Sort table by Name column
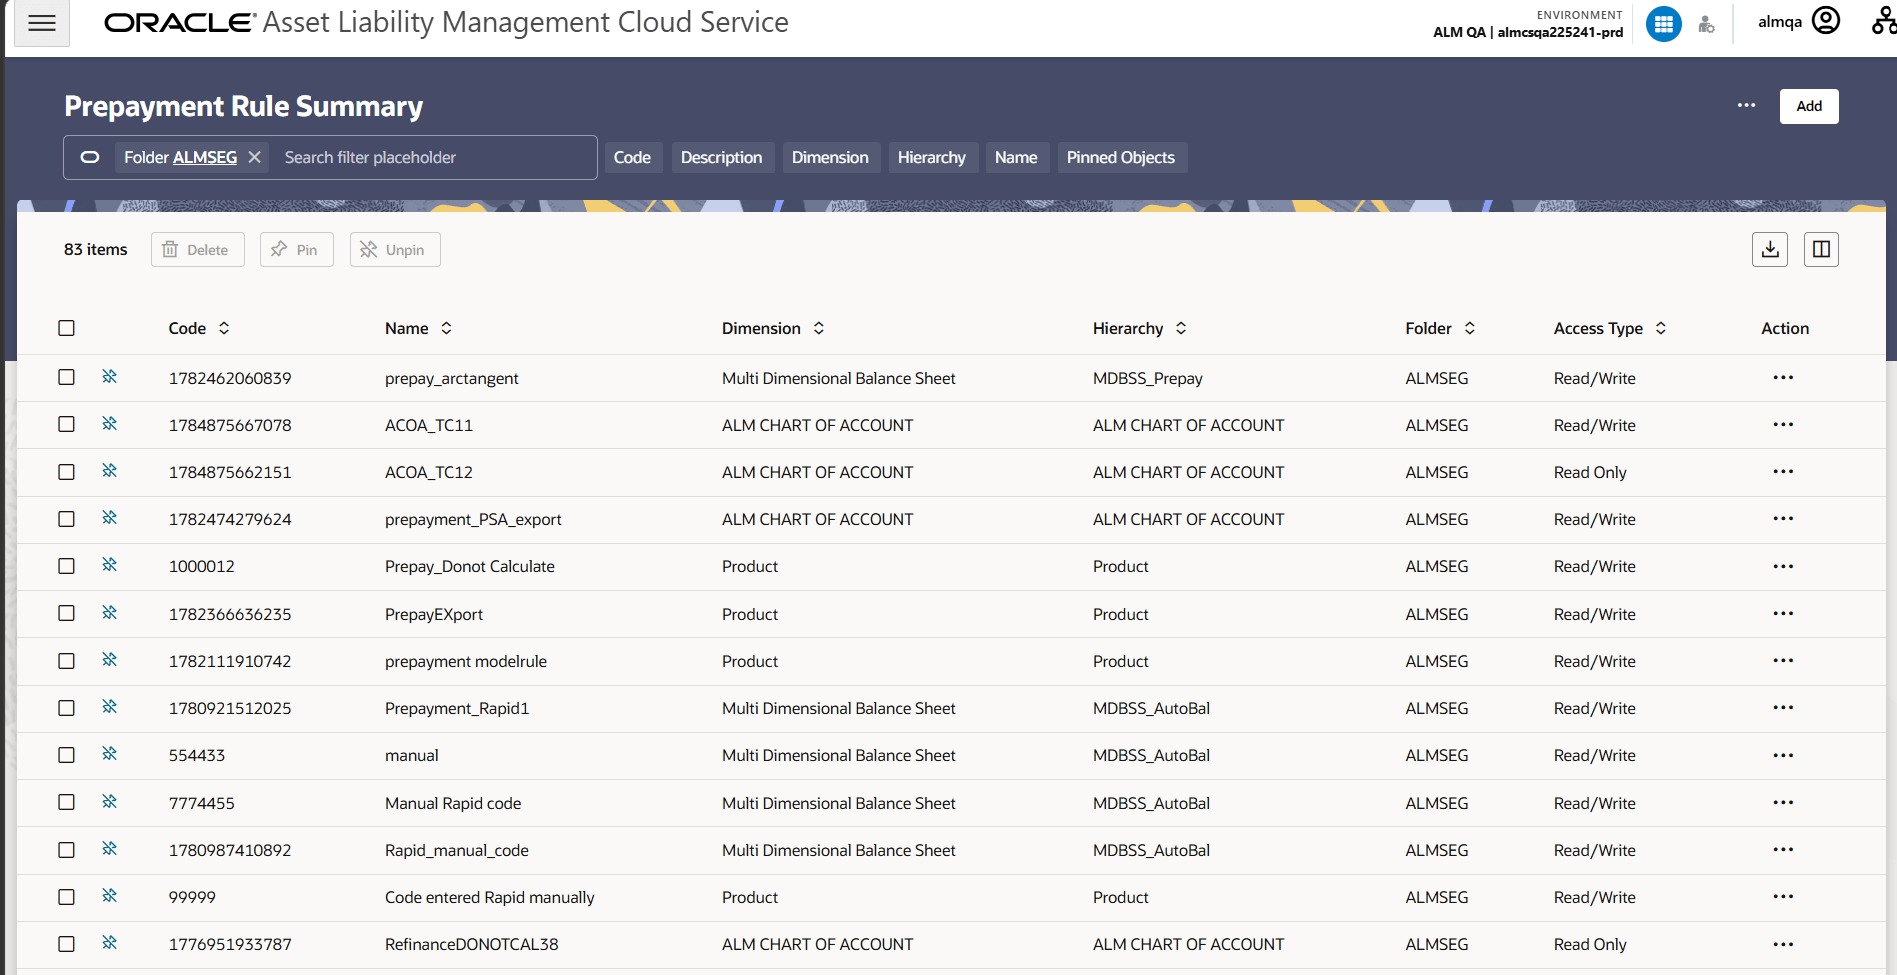The image size is (1897, 975). (446, 328)
